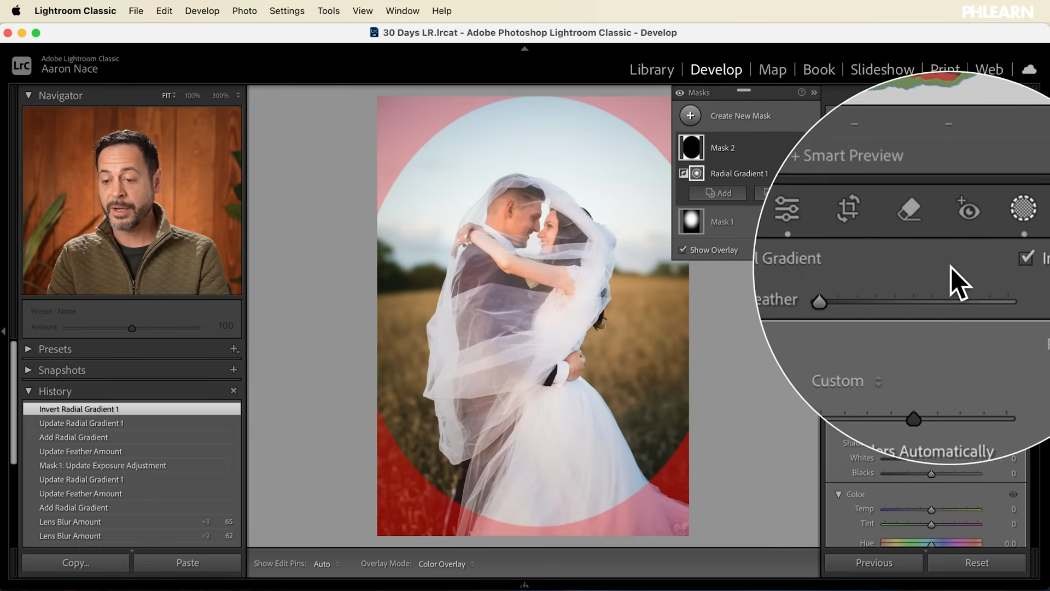Adjust the preset Amount slider
The width and height of the screenshot is (1050, 591).
click(x=132, y=328)
